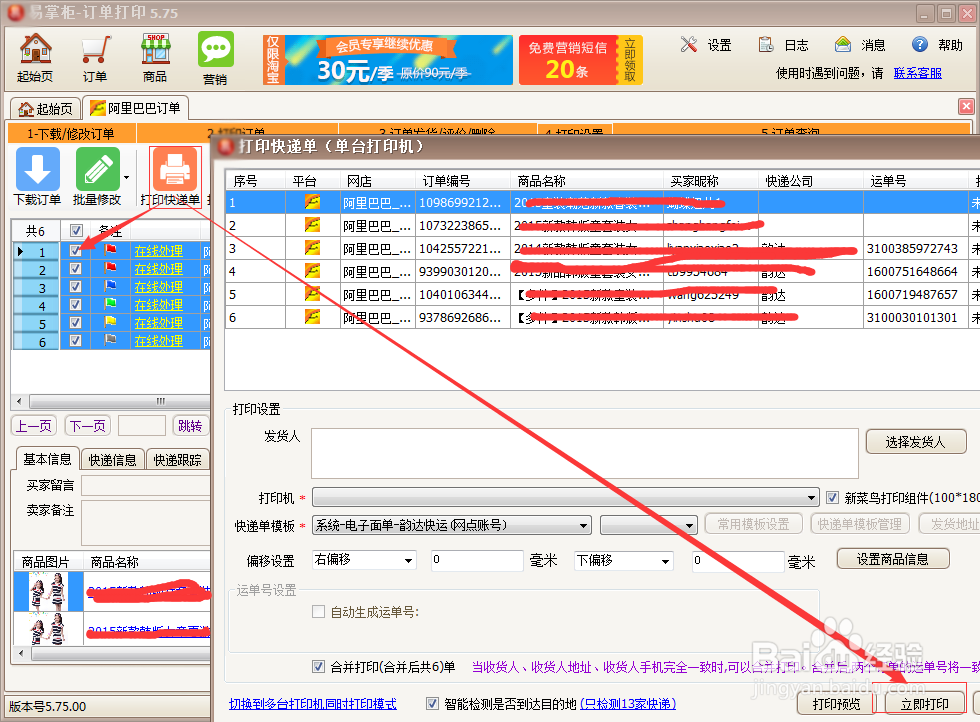This screenshot has height=722, width=980.
Task: Toggle checkbox for order row 2
Action: coord(76,269)
